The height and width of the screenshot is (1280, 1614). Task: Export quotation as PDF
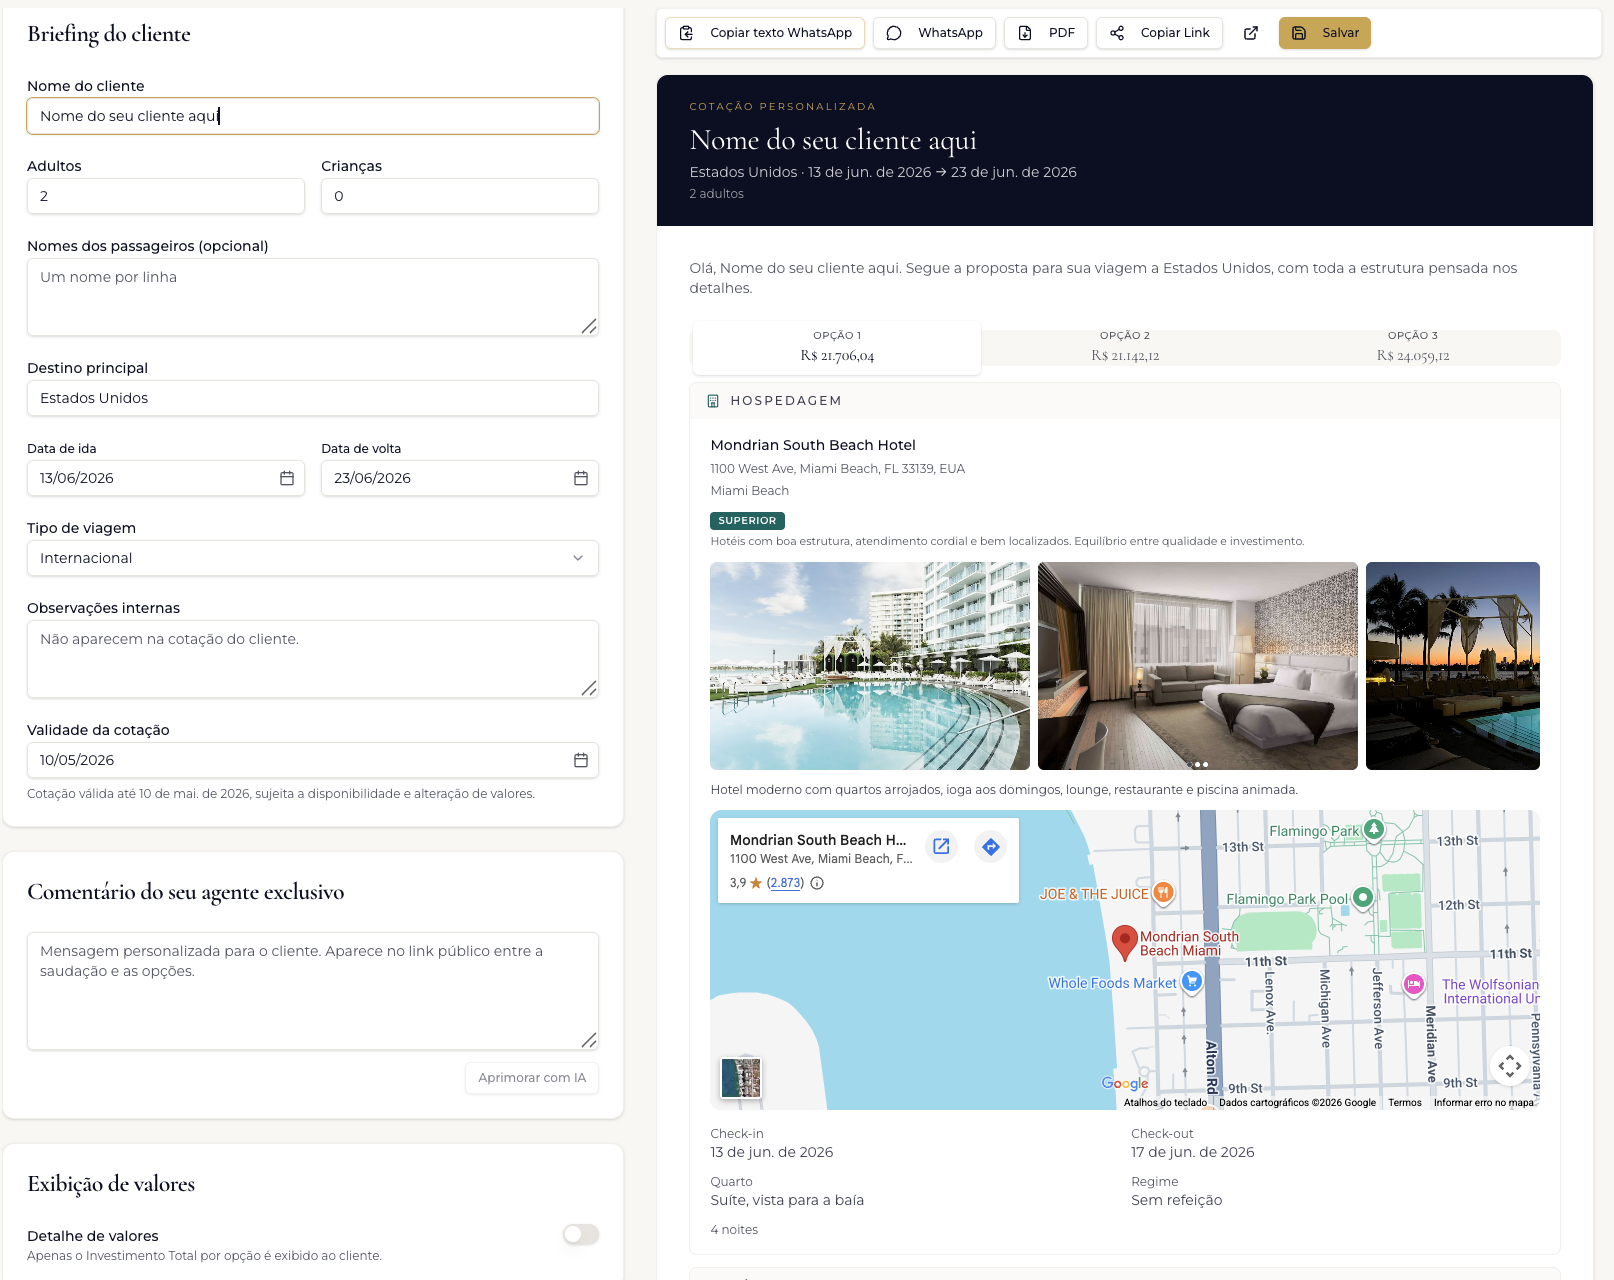coord(1046,33)
